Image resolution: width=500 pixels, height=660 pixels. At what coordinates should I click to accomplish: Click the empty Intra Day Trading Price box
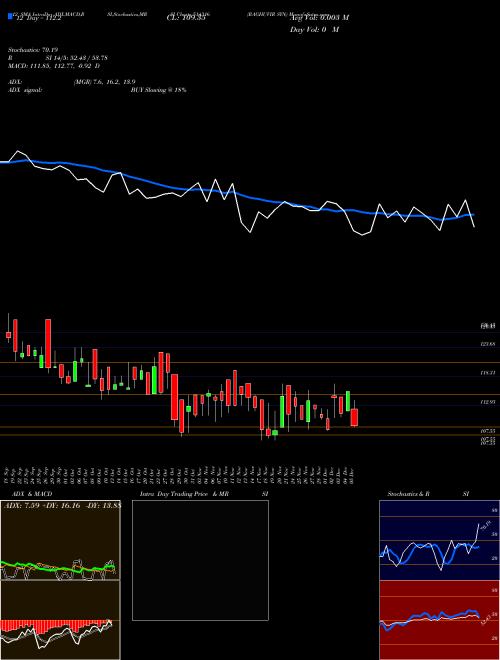(x=200, y=560)
